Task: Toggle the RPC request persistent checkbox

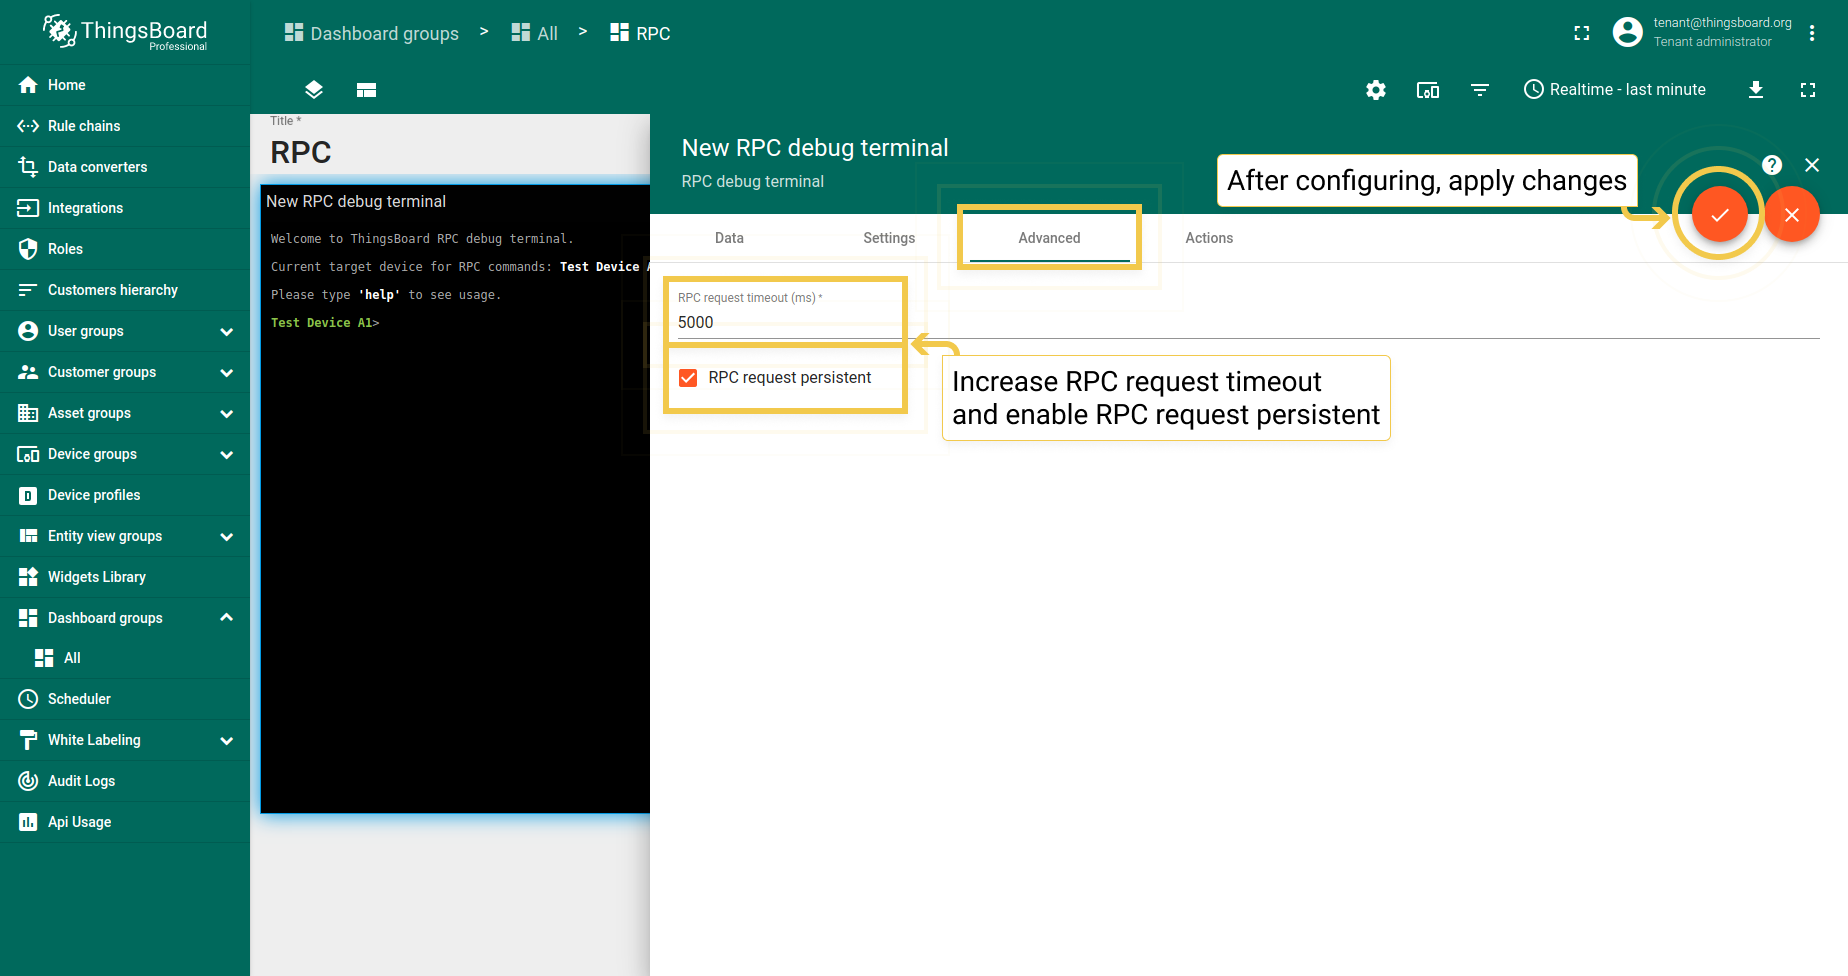Action: point(688,378)
